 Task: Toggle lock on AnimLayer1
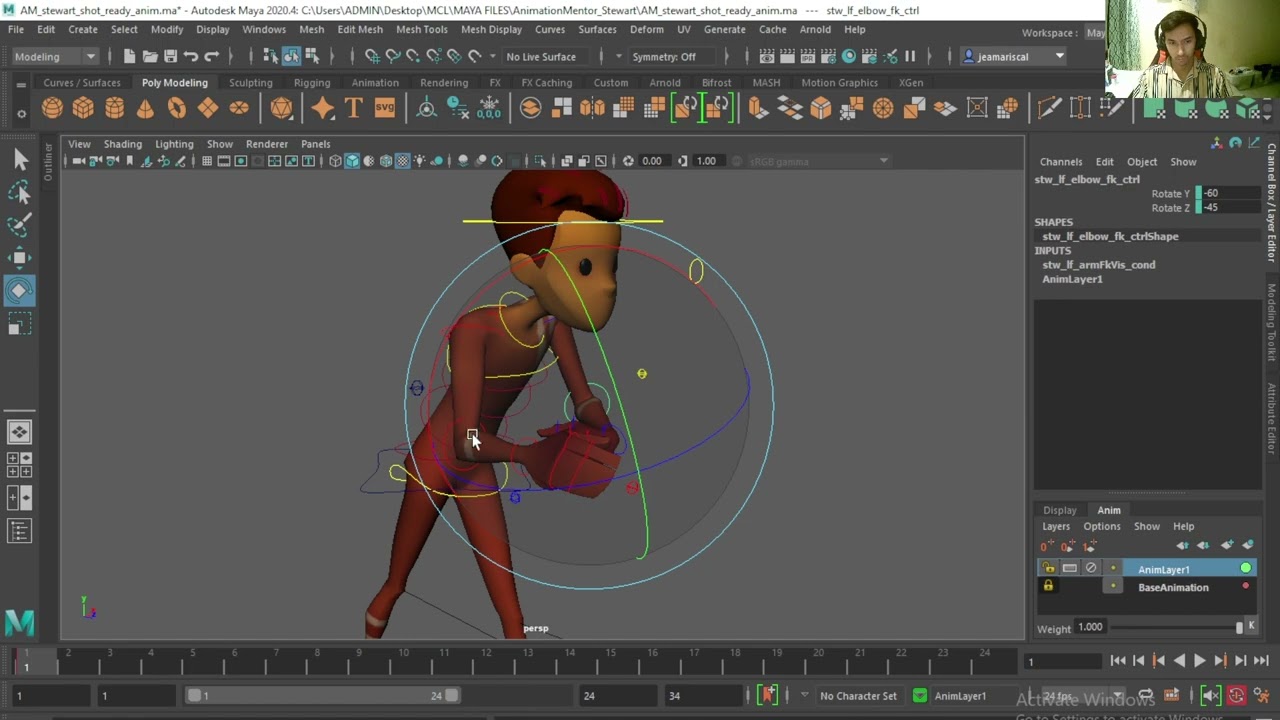click(1048, 568)
